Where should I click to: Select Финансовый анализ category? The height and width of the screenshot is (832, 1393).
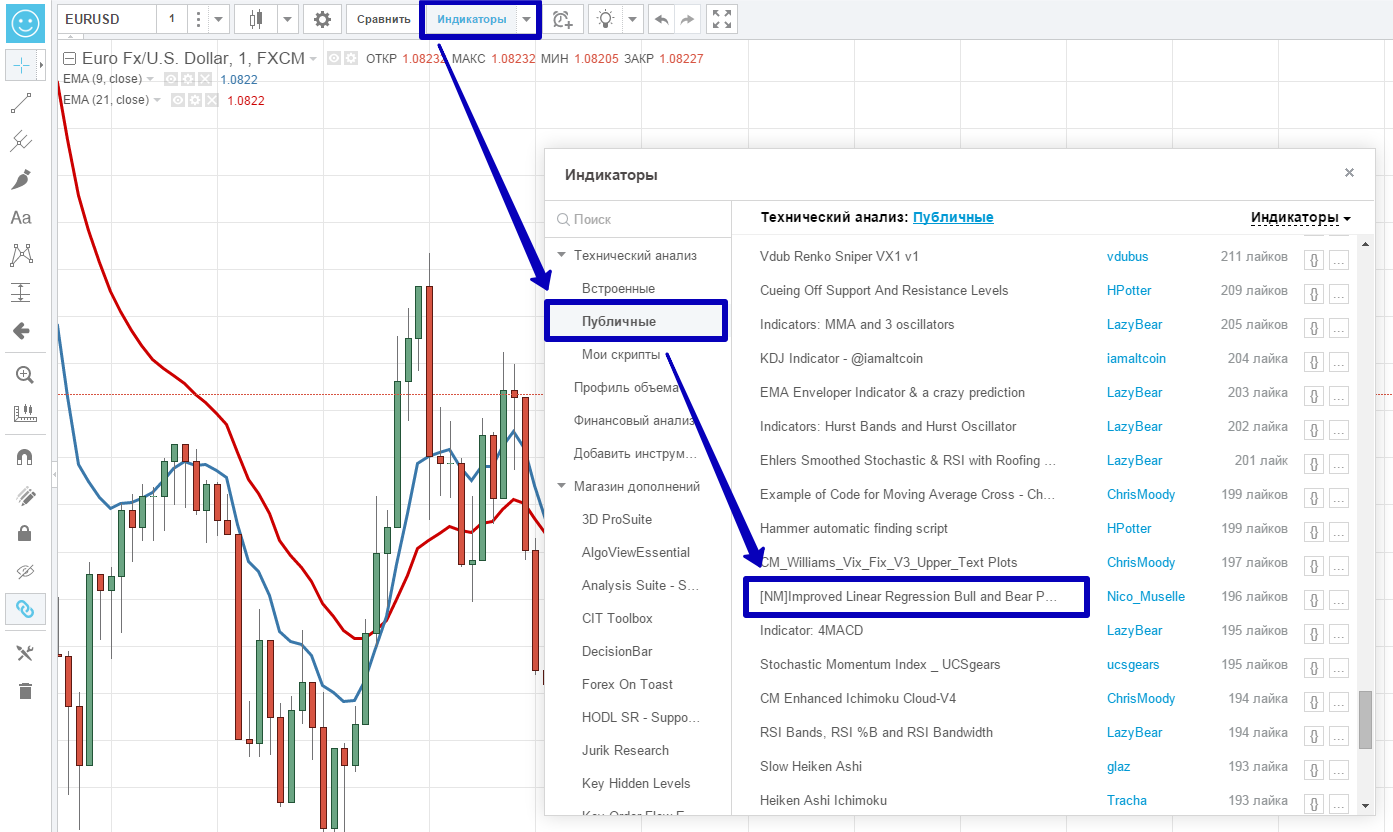tap(636, 420)
